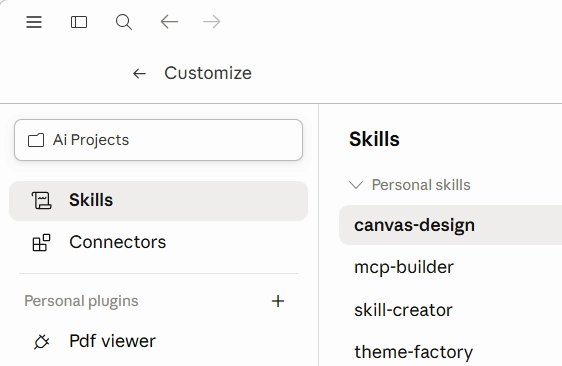This screenshot has width=562, height=366.
Task: Open the Pdf viewer plugin
Action: point(158,341)
